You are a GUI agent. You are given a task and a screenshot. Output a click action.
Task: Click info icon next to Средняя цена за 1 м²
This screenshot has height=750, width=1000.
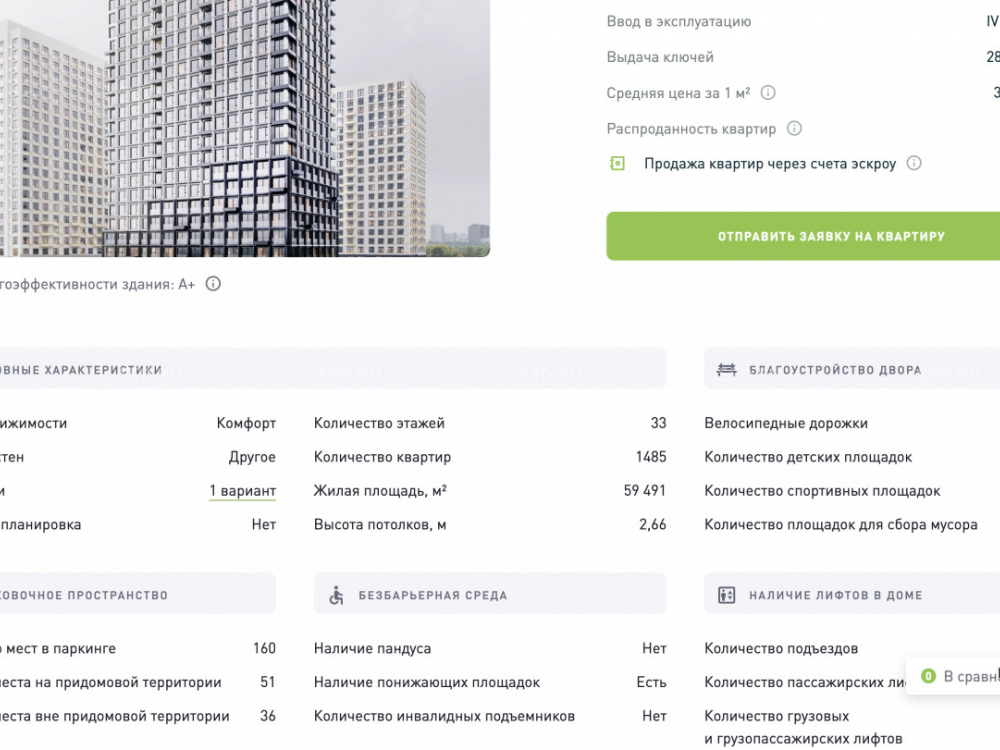[768, 93]
